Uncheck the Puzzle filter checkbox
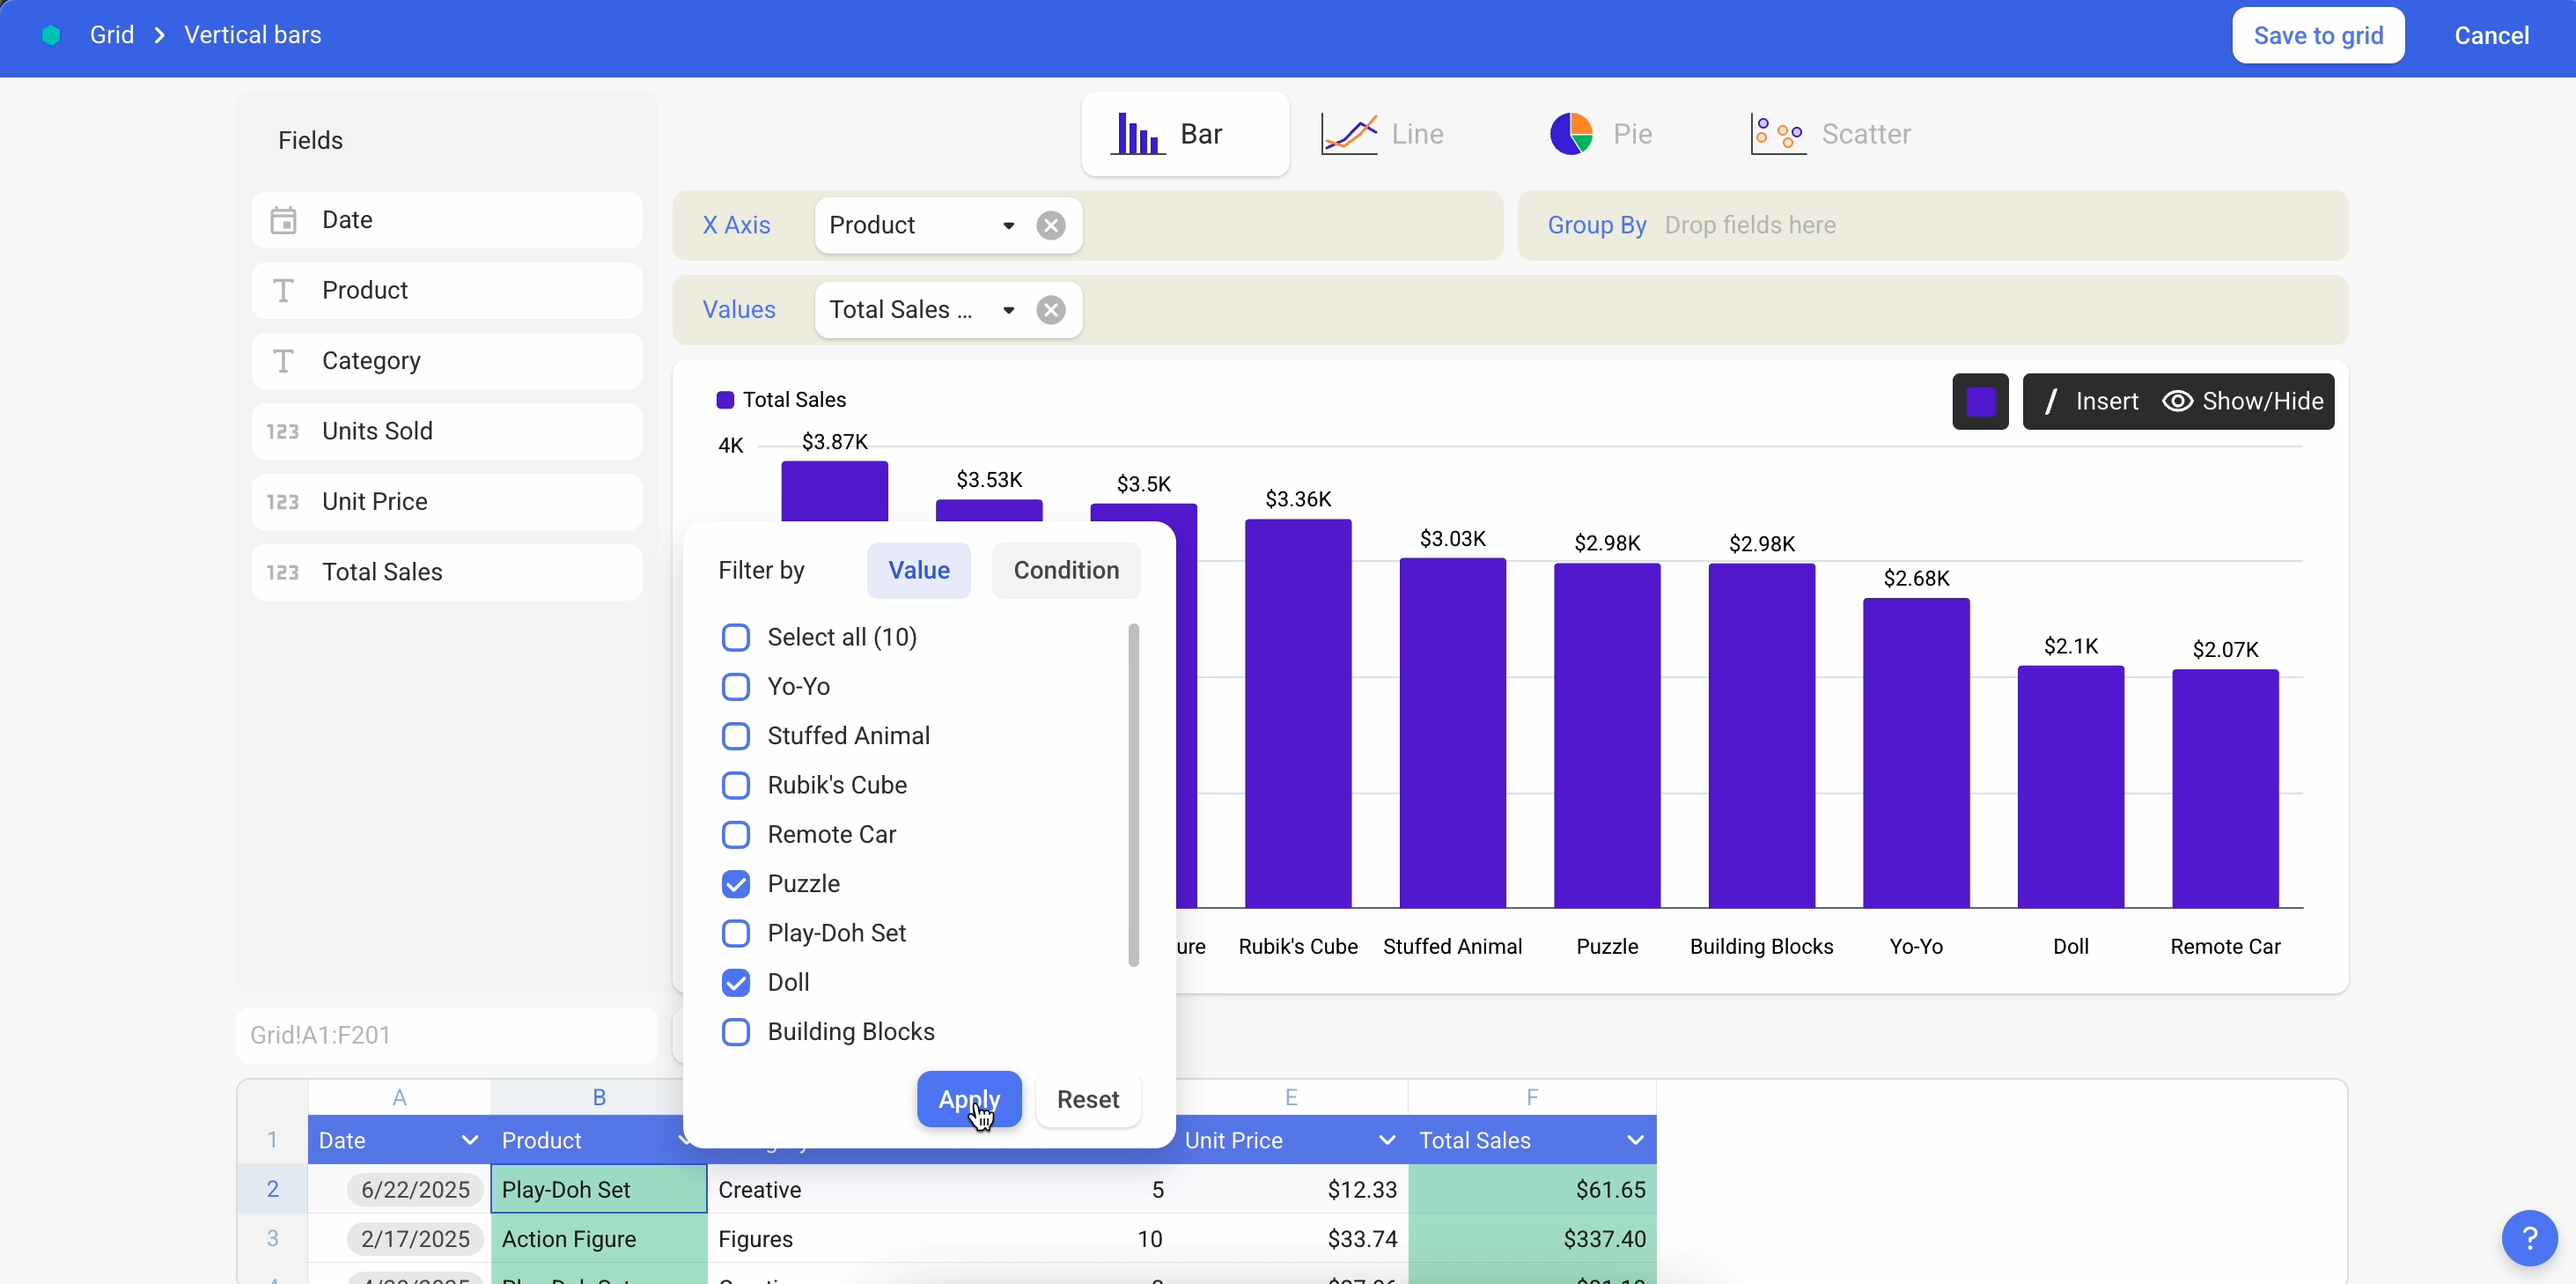 point(736,884)
